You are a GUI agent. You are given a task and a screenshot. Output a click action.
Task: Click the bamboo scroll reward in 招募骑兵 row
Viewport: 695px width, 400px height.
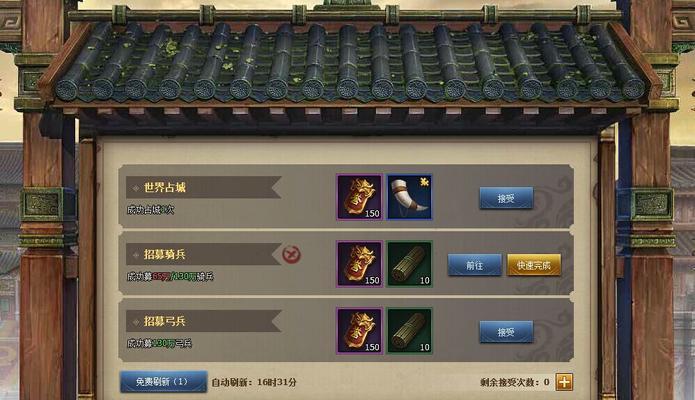[x=409, y=264]
